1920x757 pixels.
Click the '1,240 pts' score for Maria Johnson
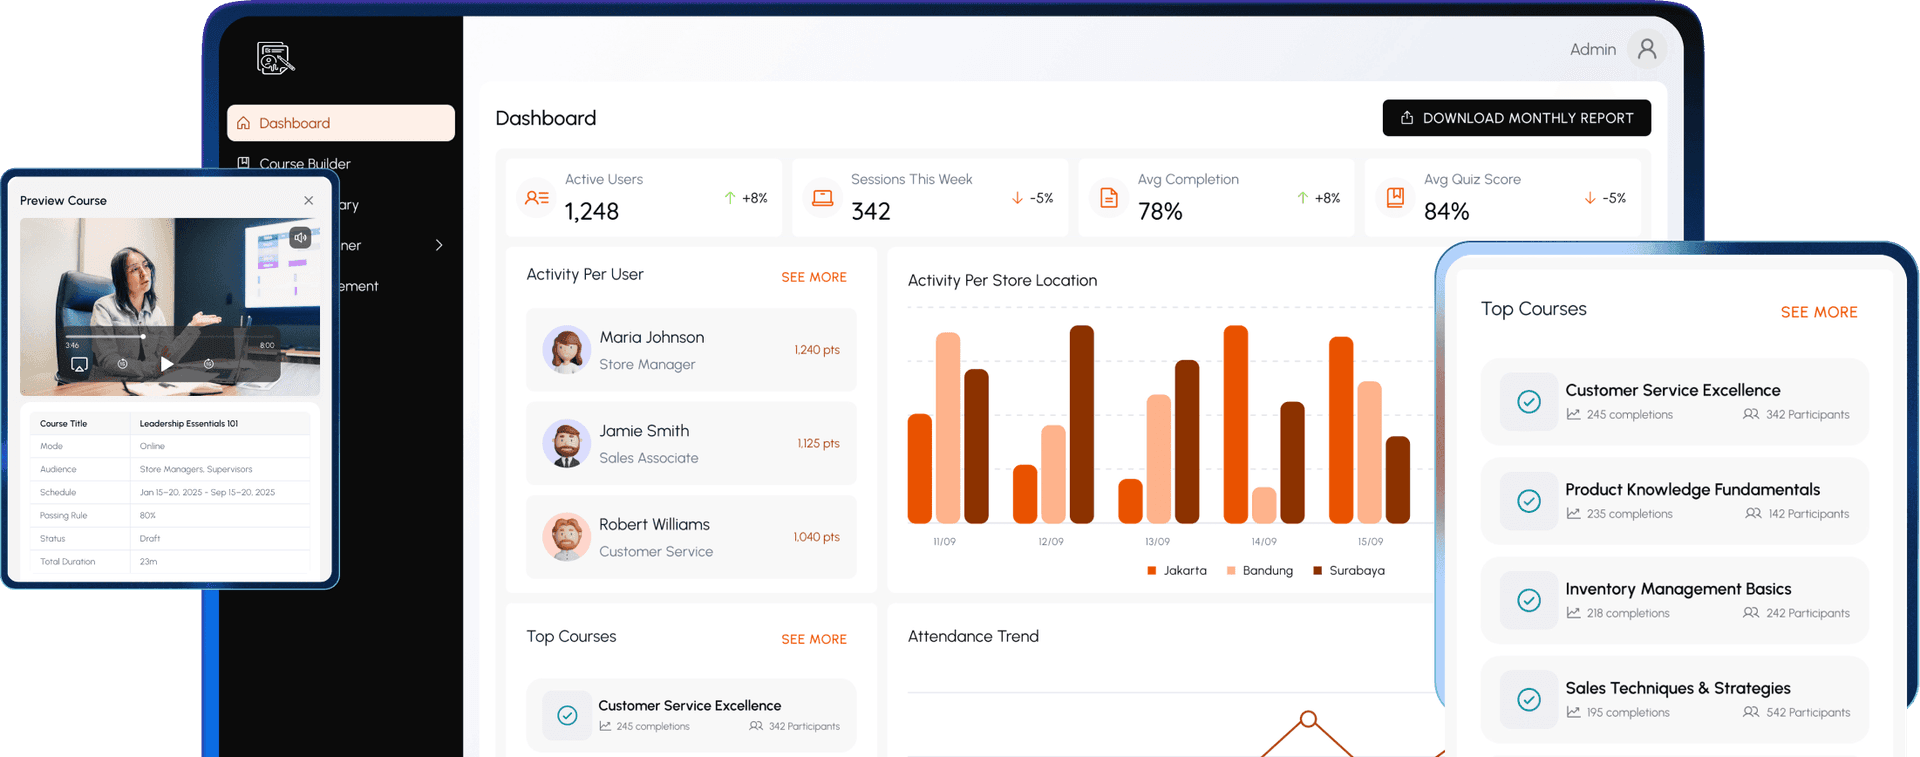817,350
